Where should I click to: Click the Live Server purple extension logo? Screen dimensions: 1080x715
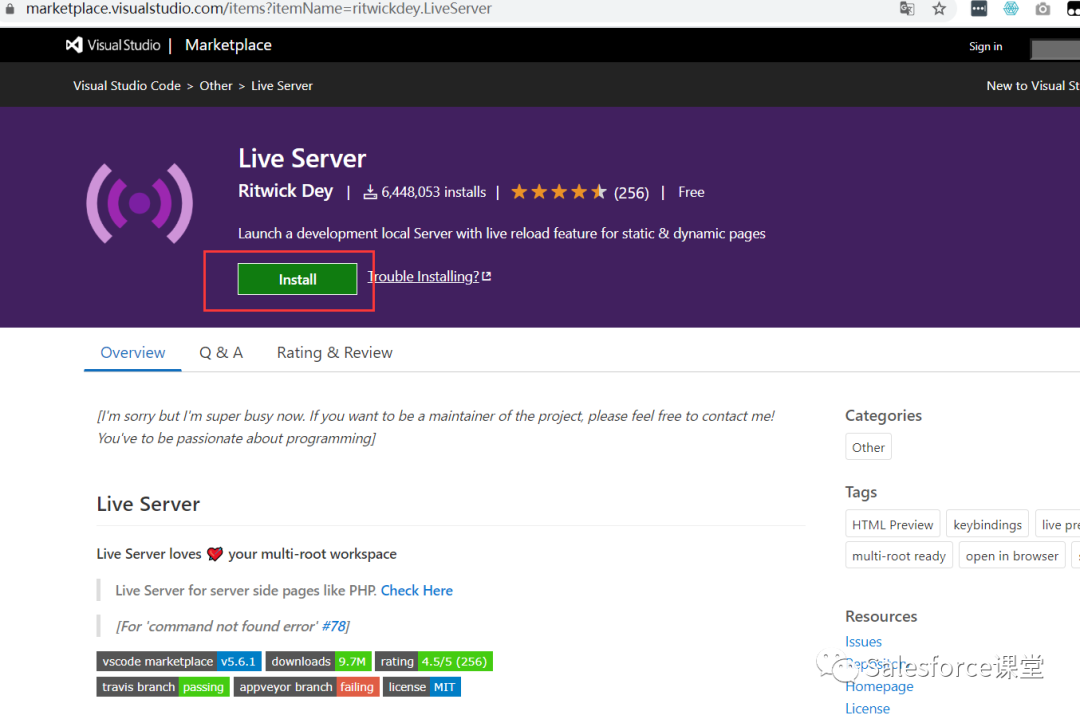[x=139, y=202]
